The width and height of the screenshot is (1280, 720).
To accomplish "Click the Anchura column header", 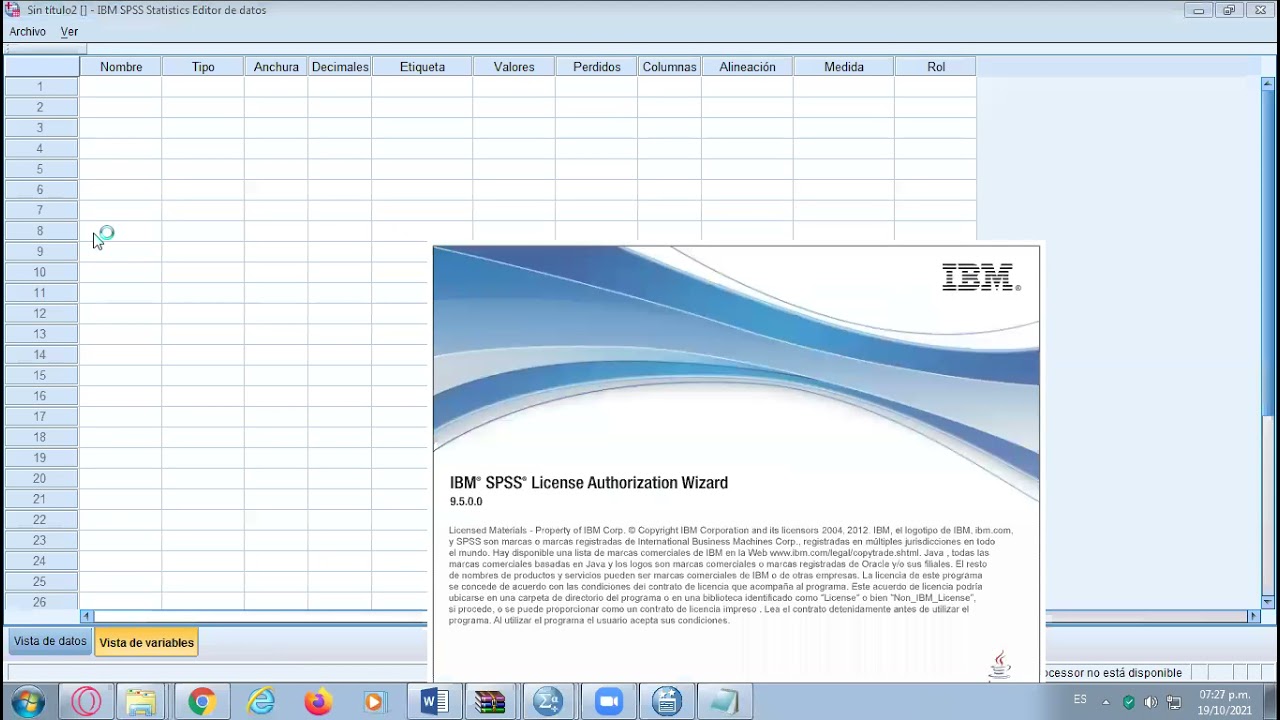I will pyautogui.click(x=276, y=67).
